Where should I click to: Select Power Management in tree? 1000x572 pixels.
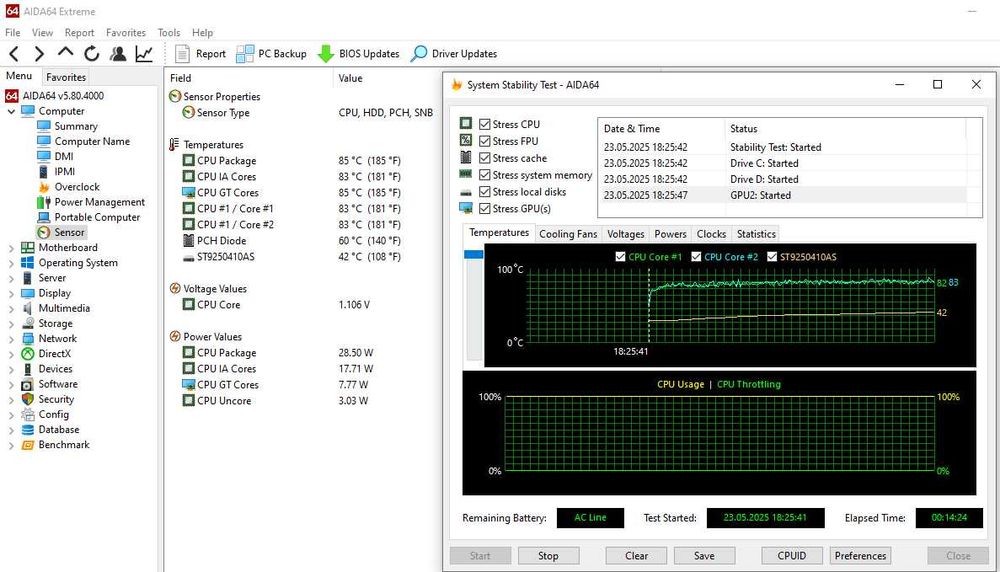click(99, 202)
